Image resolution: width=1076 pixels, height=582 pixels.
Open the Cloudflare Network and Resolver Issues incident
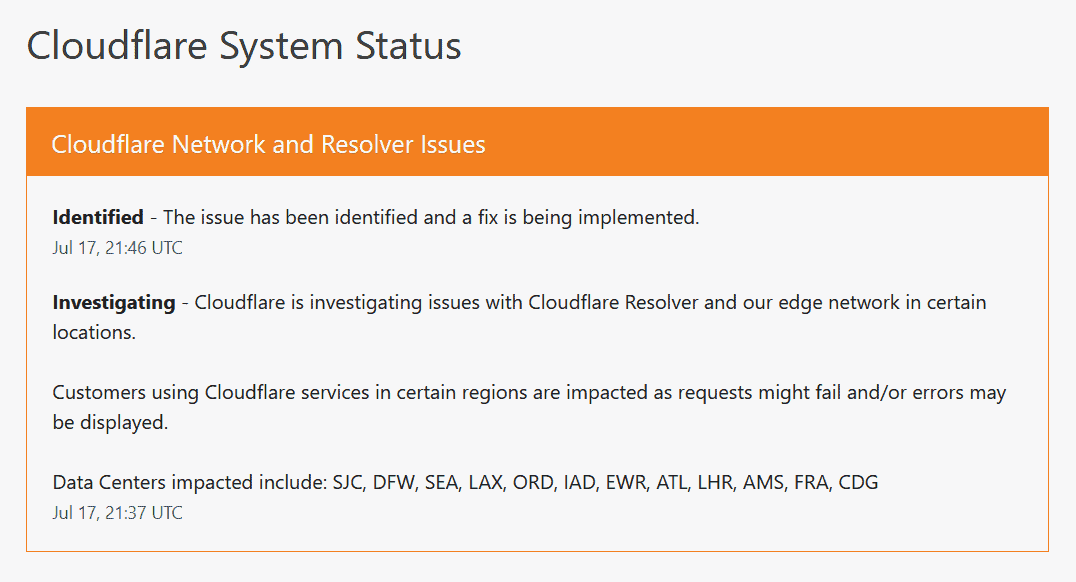tap(268, 144)
